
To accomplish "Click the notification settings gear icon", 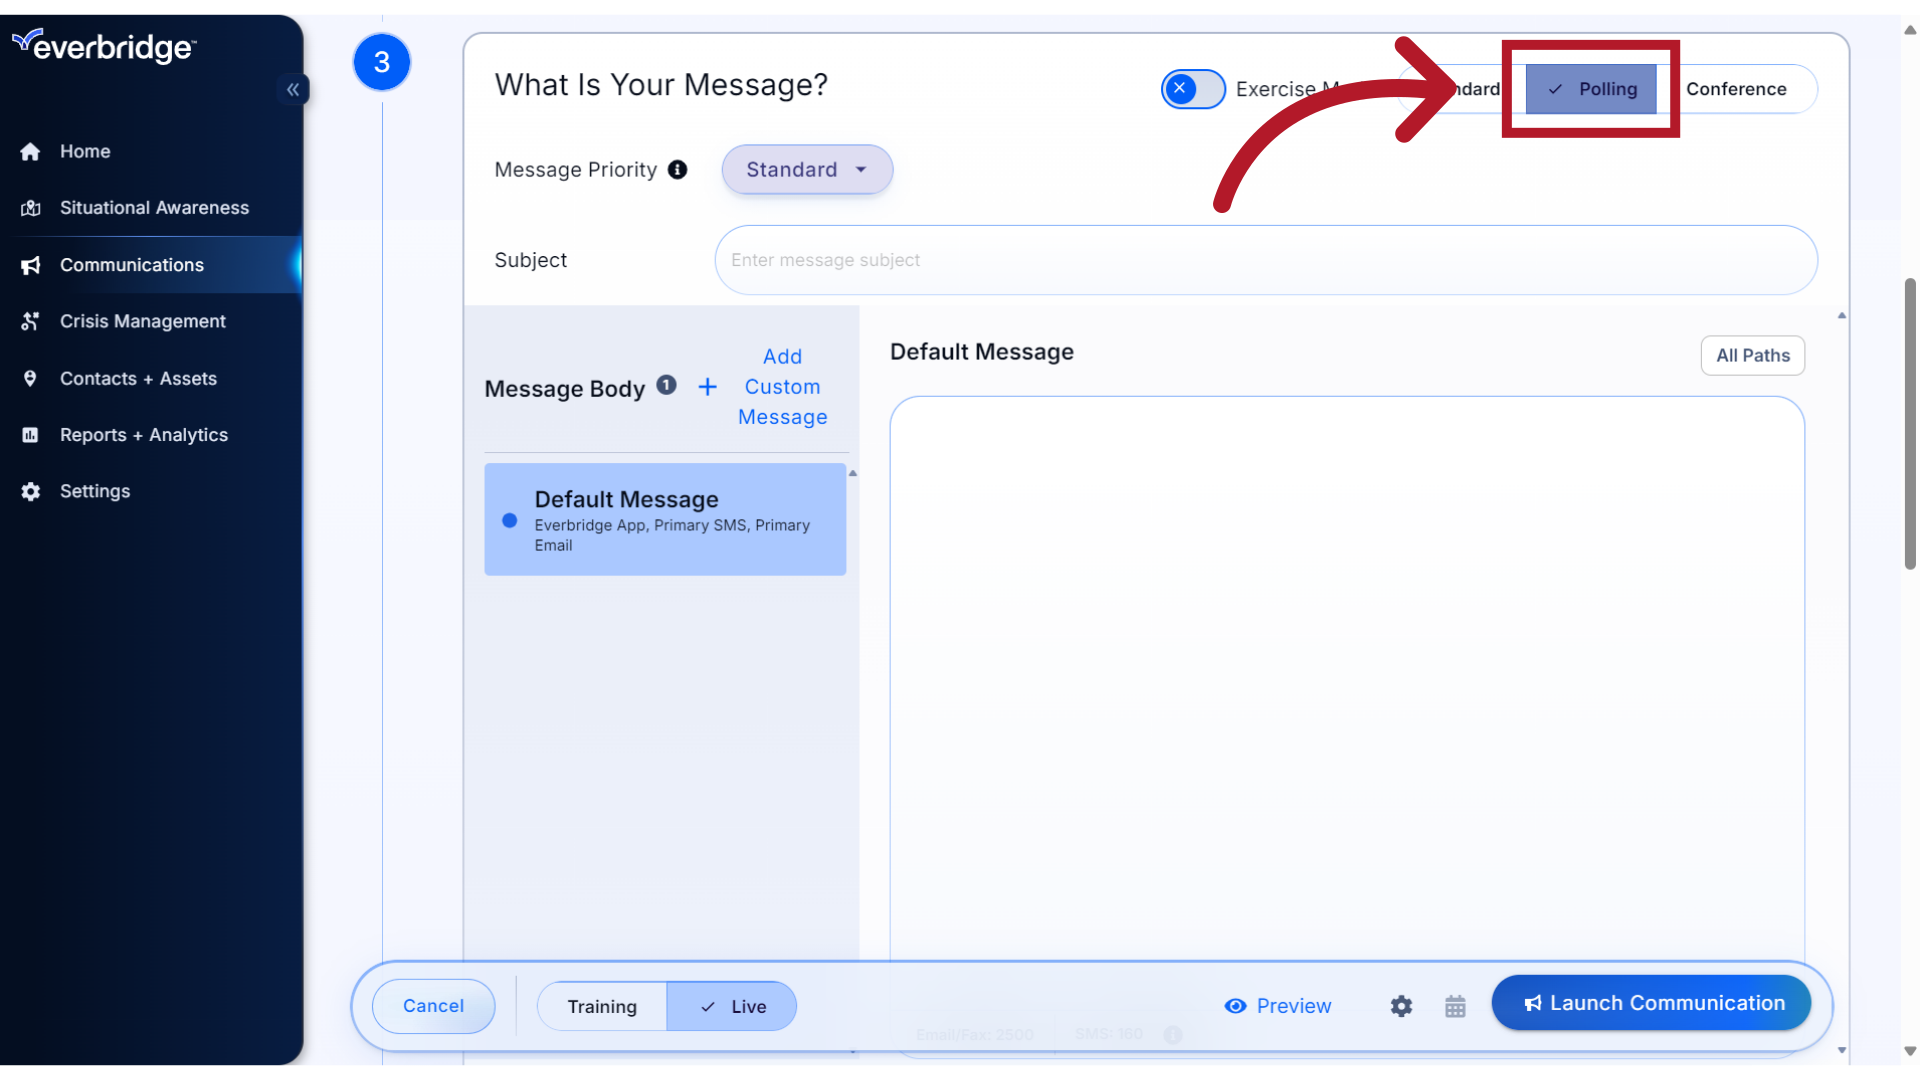I will [x=1402, y=1005].
